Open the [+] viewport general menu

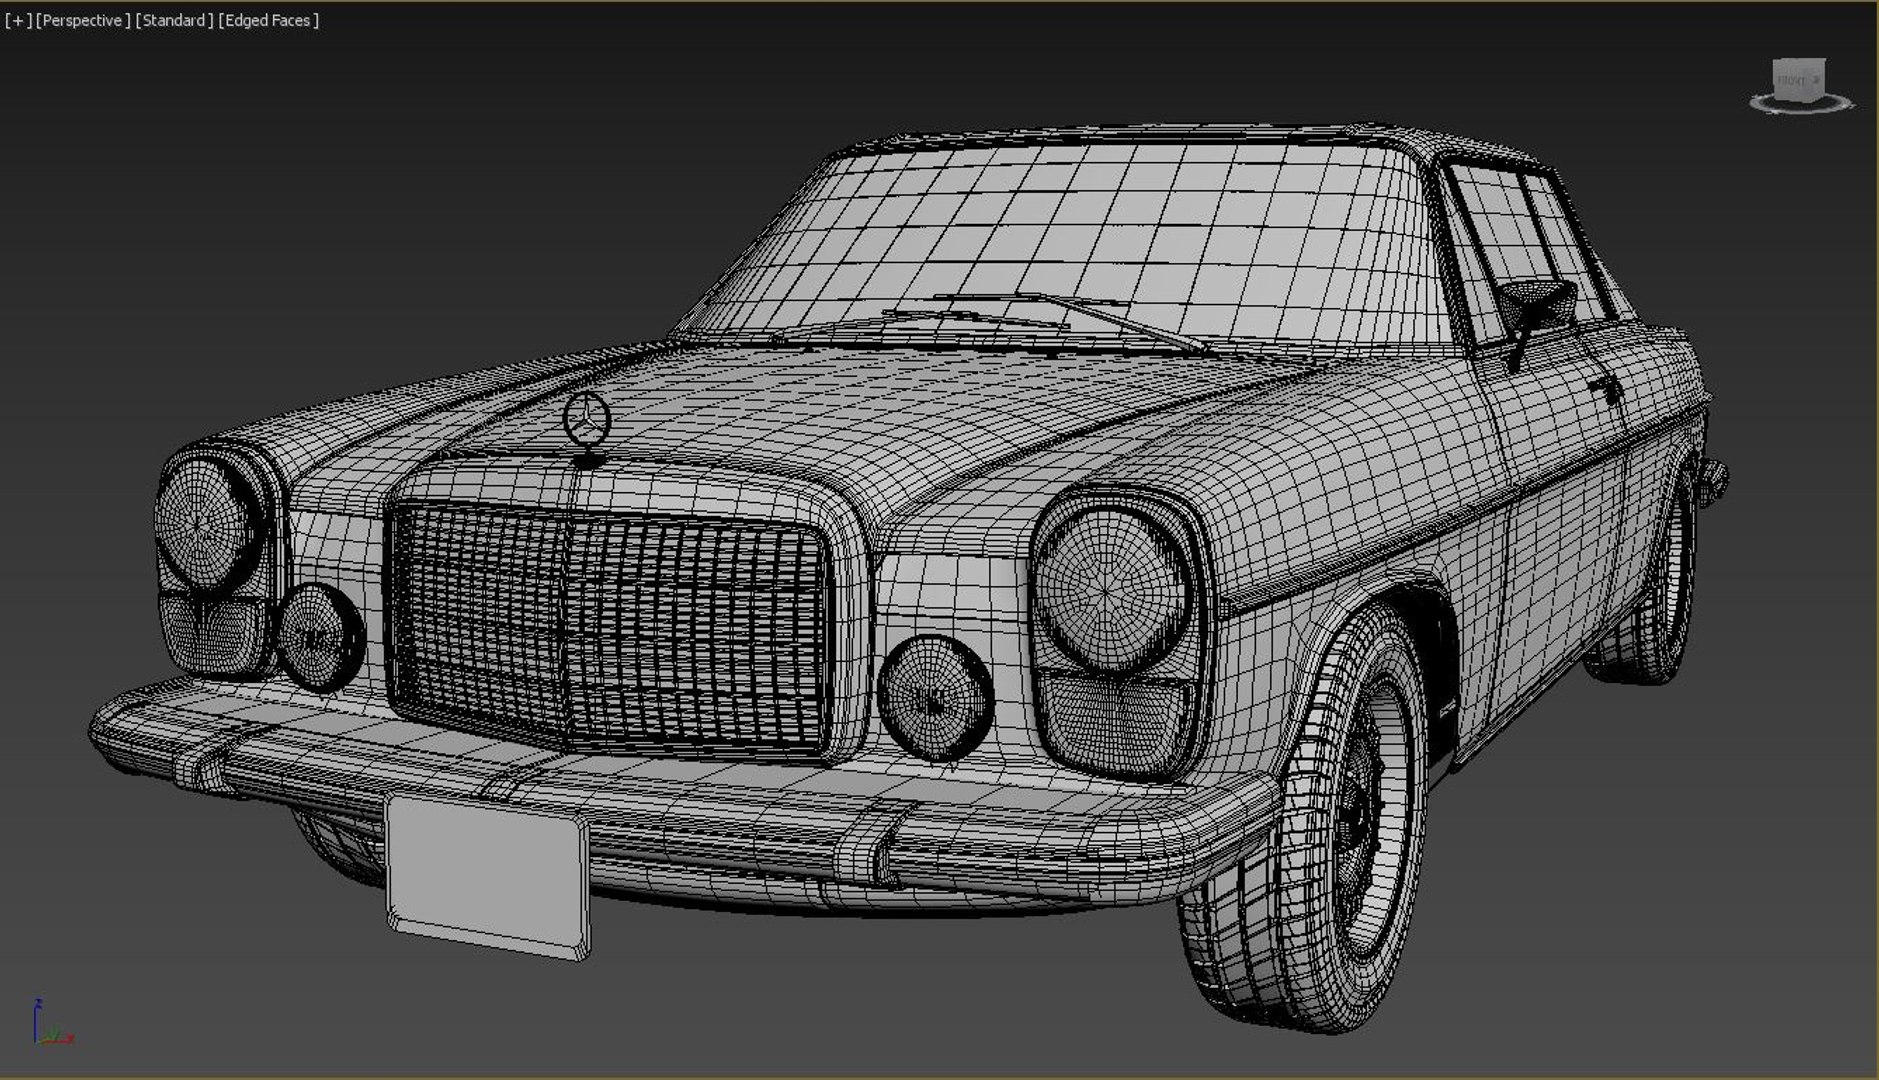[x=18, y=20]
